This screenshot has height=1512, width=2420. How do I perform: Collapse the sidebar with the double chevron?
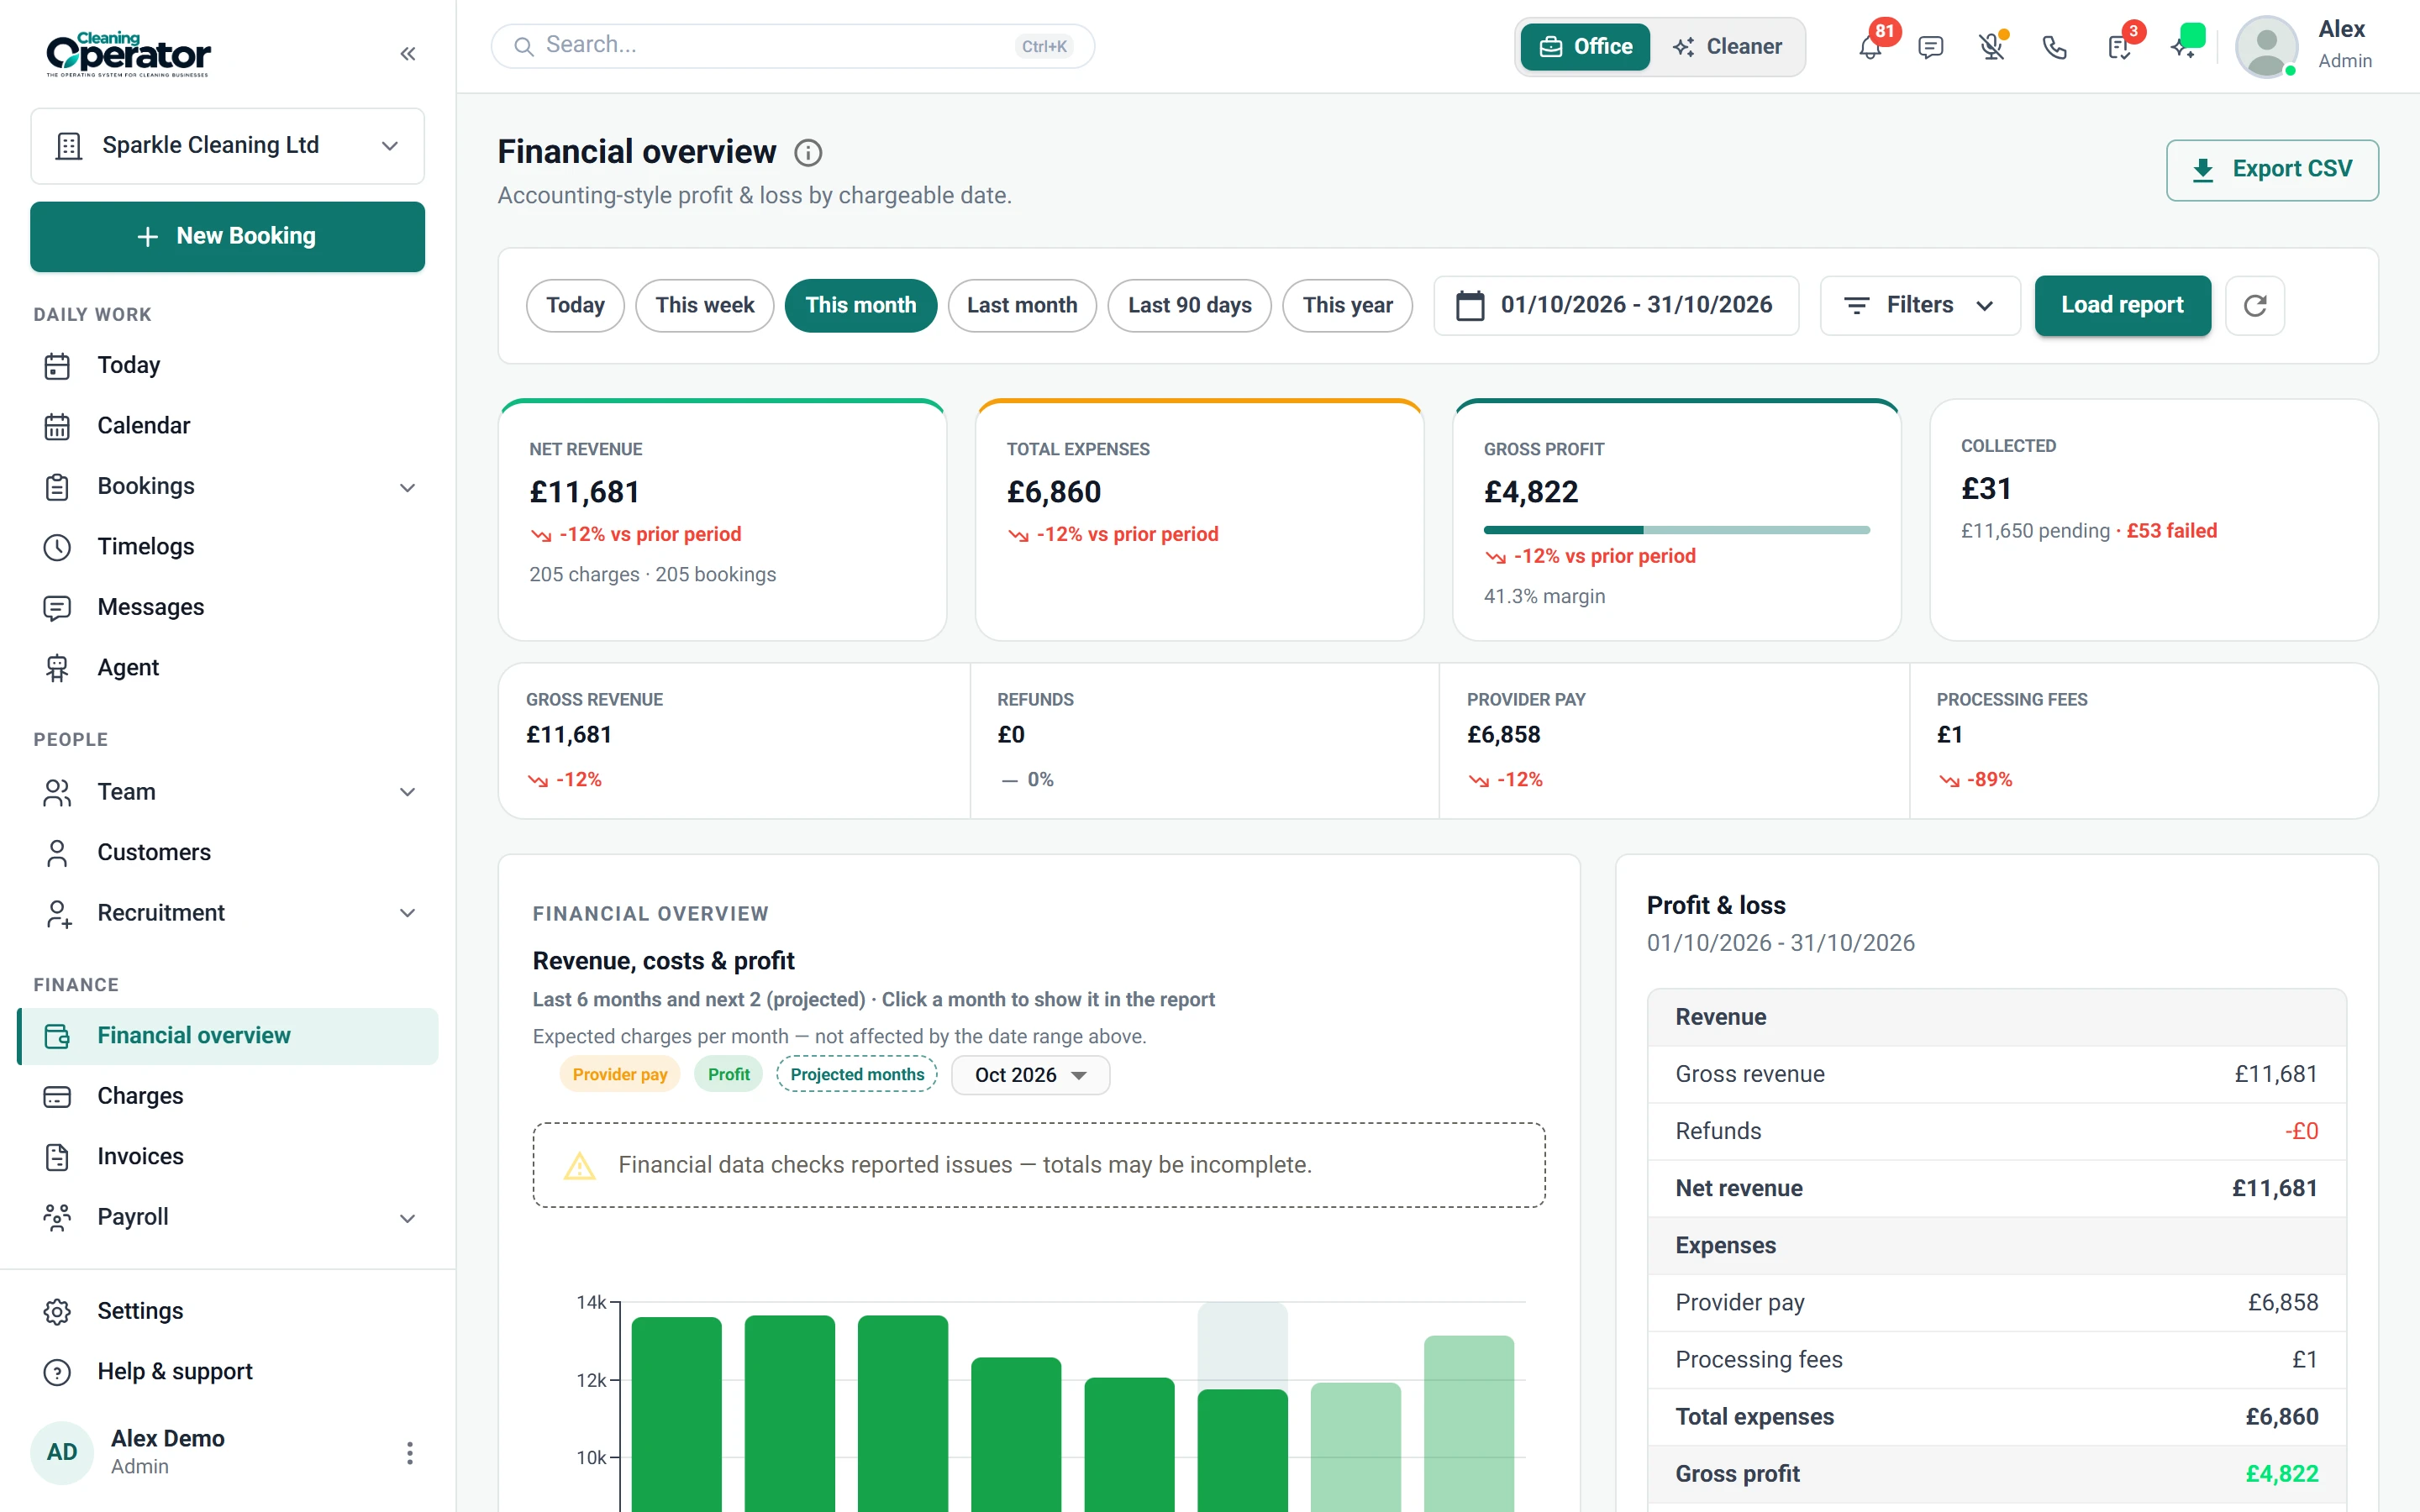coord(407,54)
